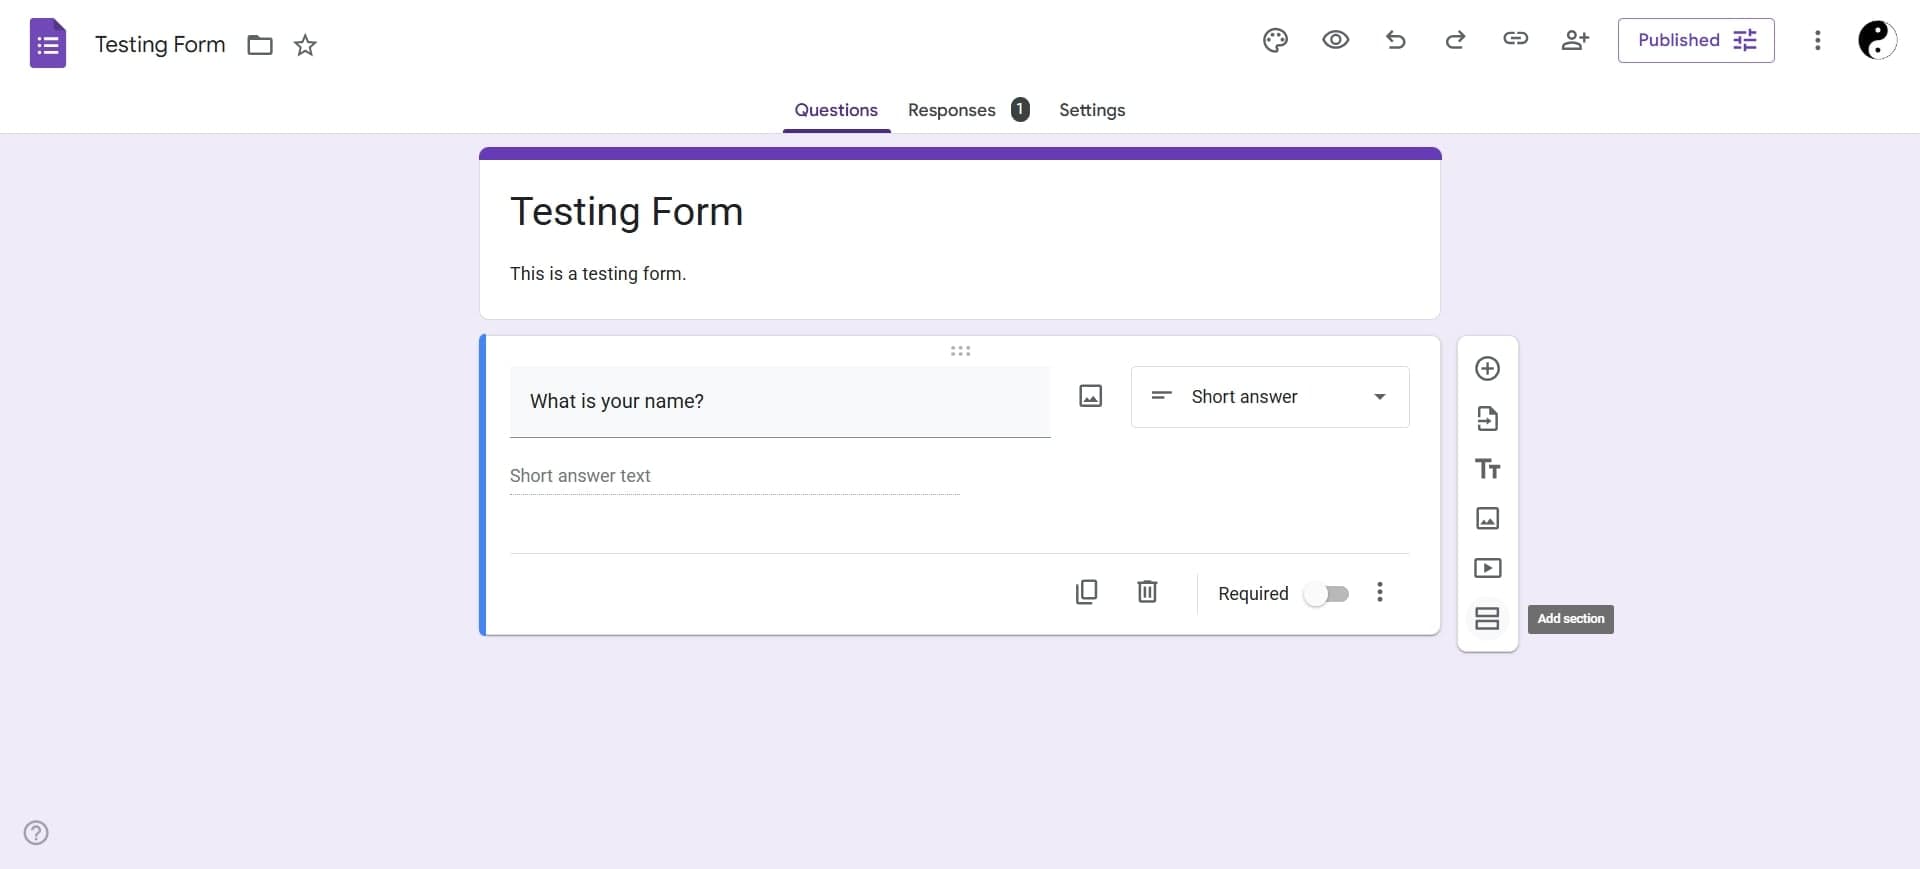Open the Customize theme palette
The image size is (1920, 869).
coord(1275,40)
